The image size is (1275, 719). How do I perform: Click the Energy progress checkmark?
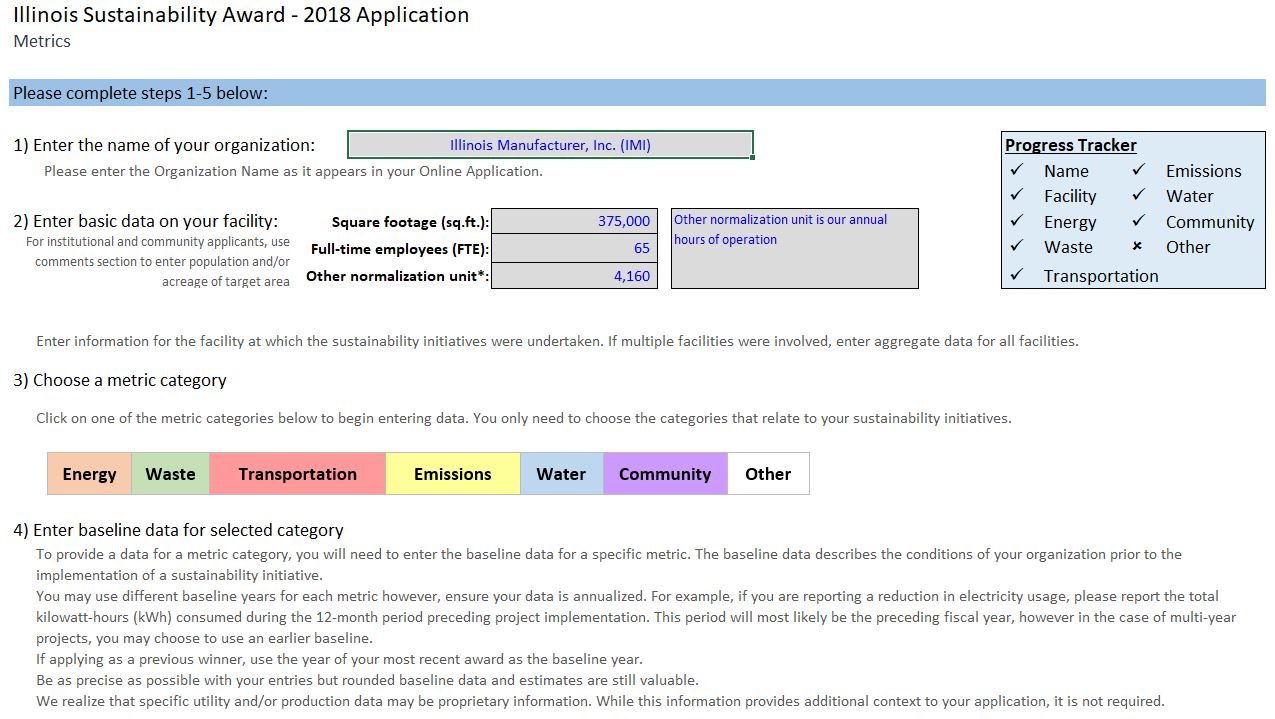click(x=1017, y=222)
